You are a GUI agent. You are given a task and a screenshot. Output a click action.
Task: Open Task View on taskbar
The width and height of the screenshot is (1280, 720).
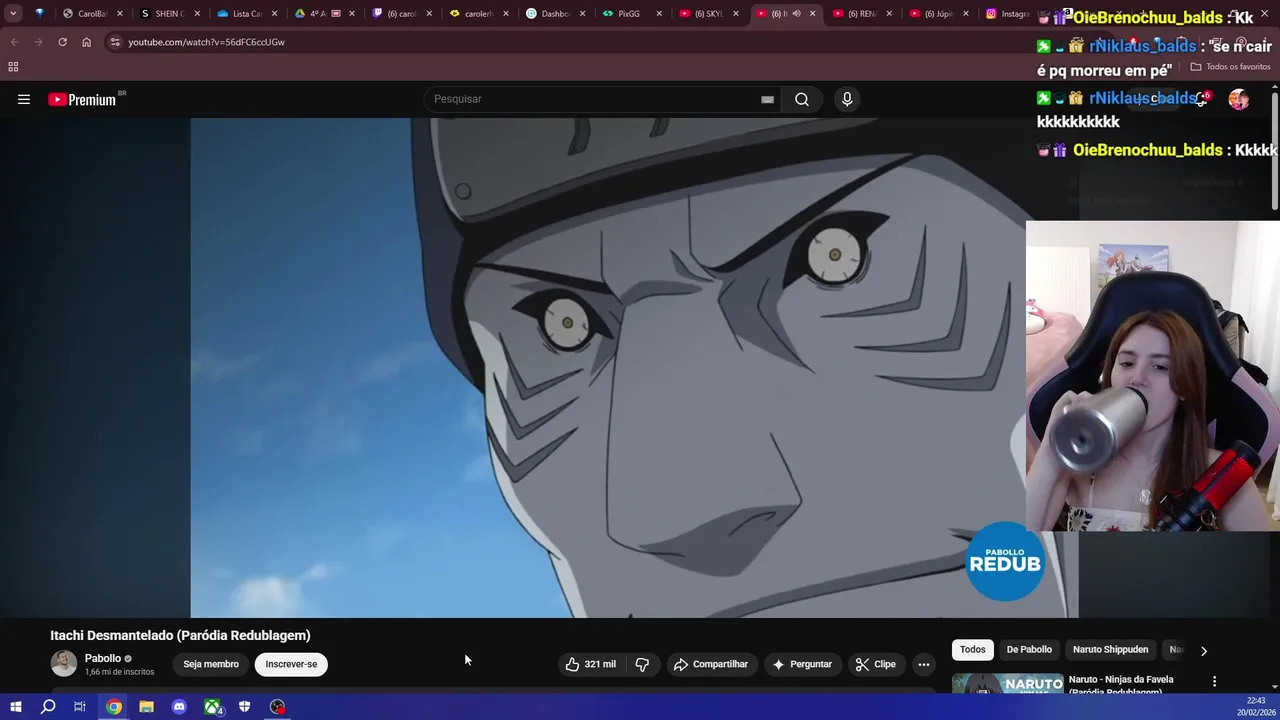(x=80, y=707)
